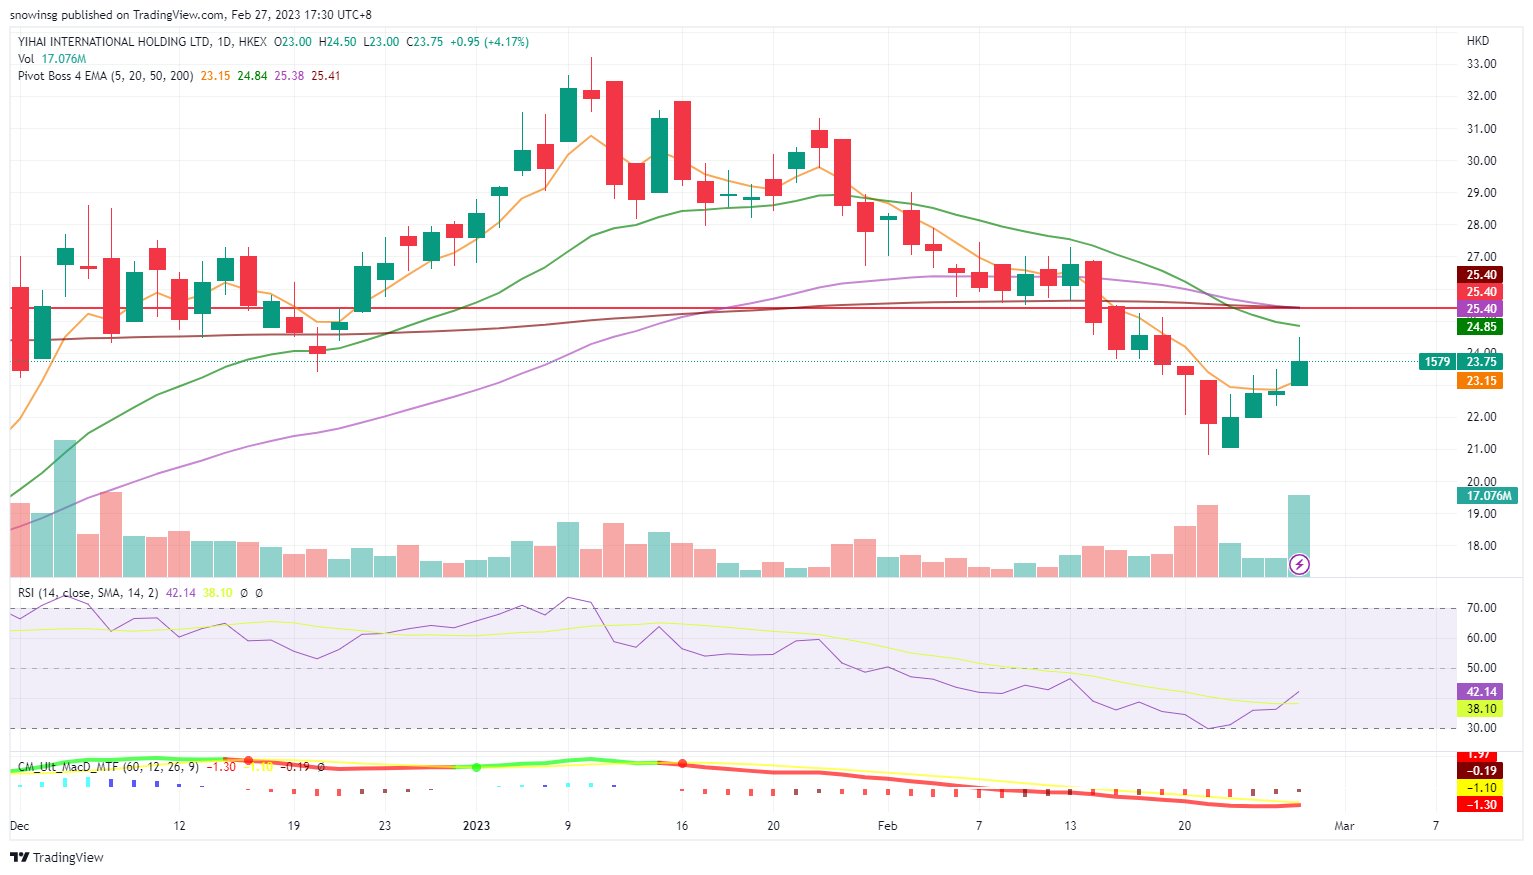Click the change value +0.95 (+4.17%)

(x=490, y=42)
